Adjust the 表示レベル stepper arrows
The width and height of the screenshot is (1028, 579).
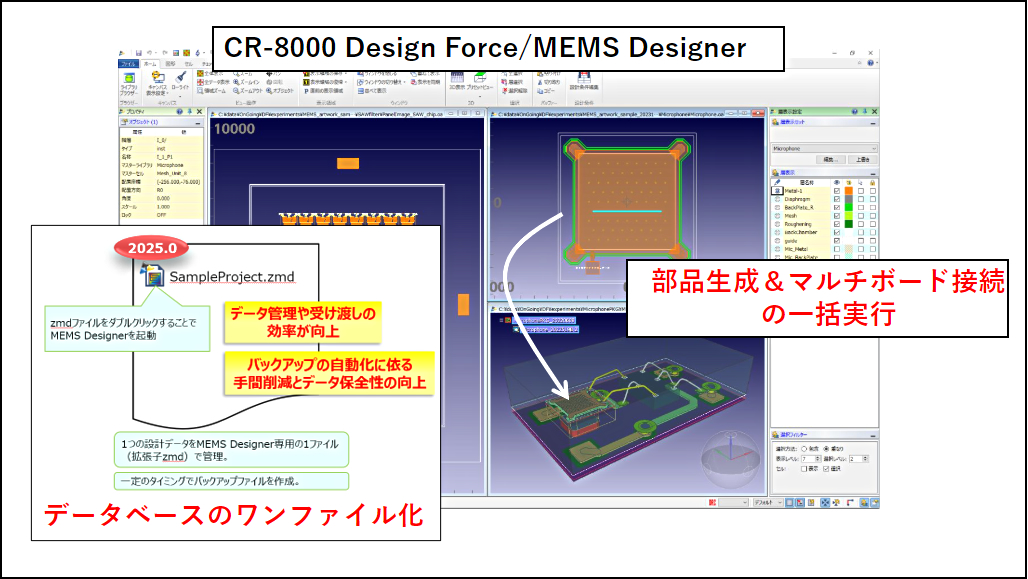click(818, 459)
